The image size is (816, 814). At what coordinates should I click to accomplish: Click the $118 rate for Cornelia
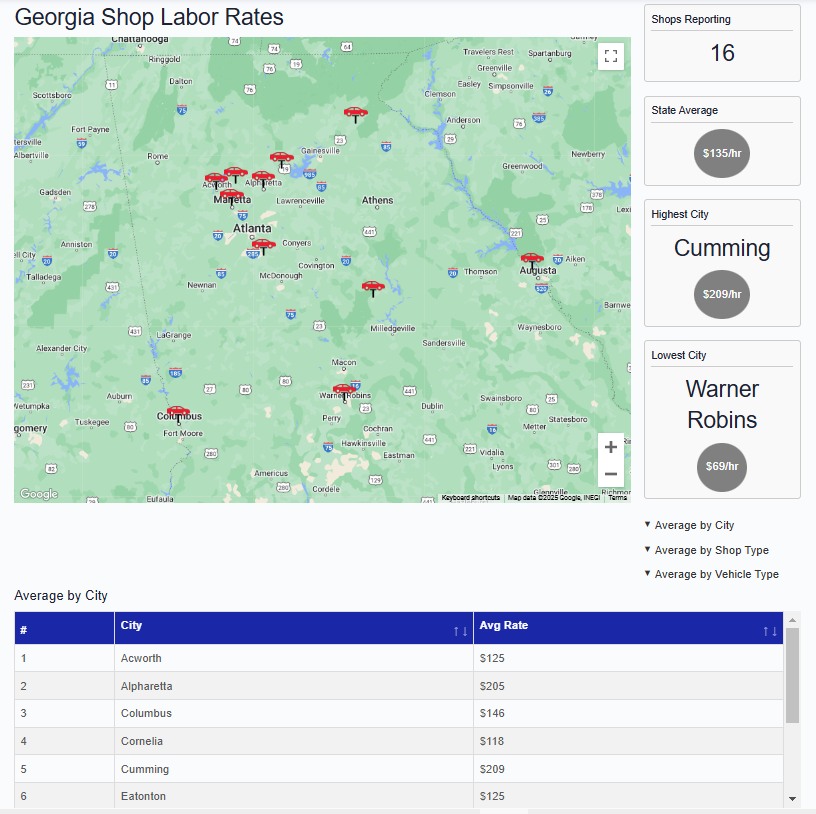(492, 741)
